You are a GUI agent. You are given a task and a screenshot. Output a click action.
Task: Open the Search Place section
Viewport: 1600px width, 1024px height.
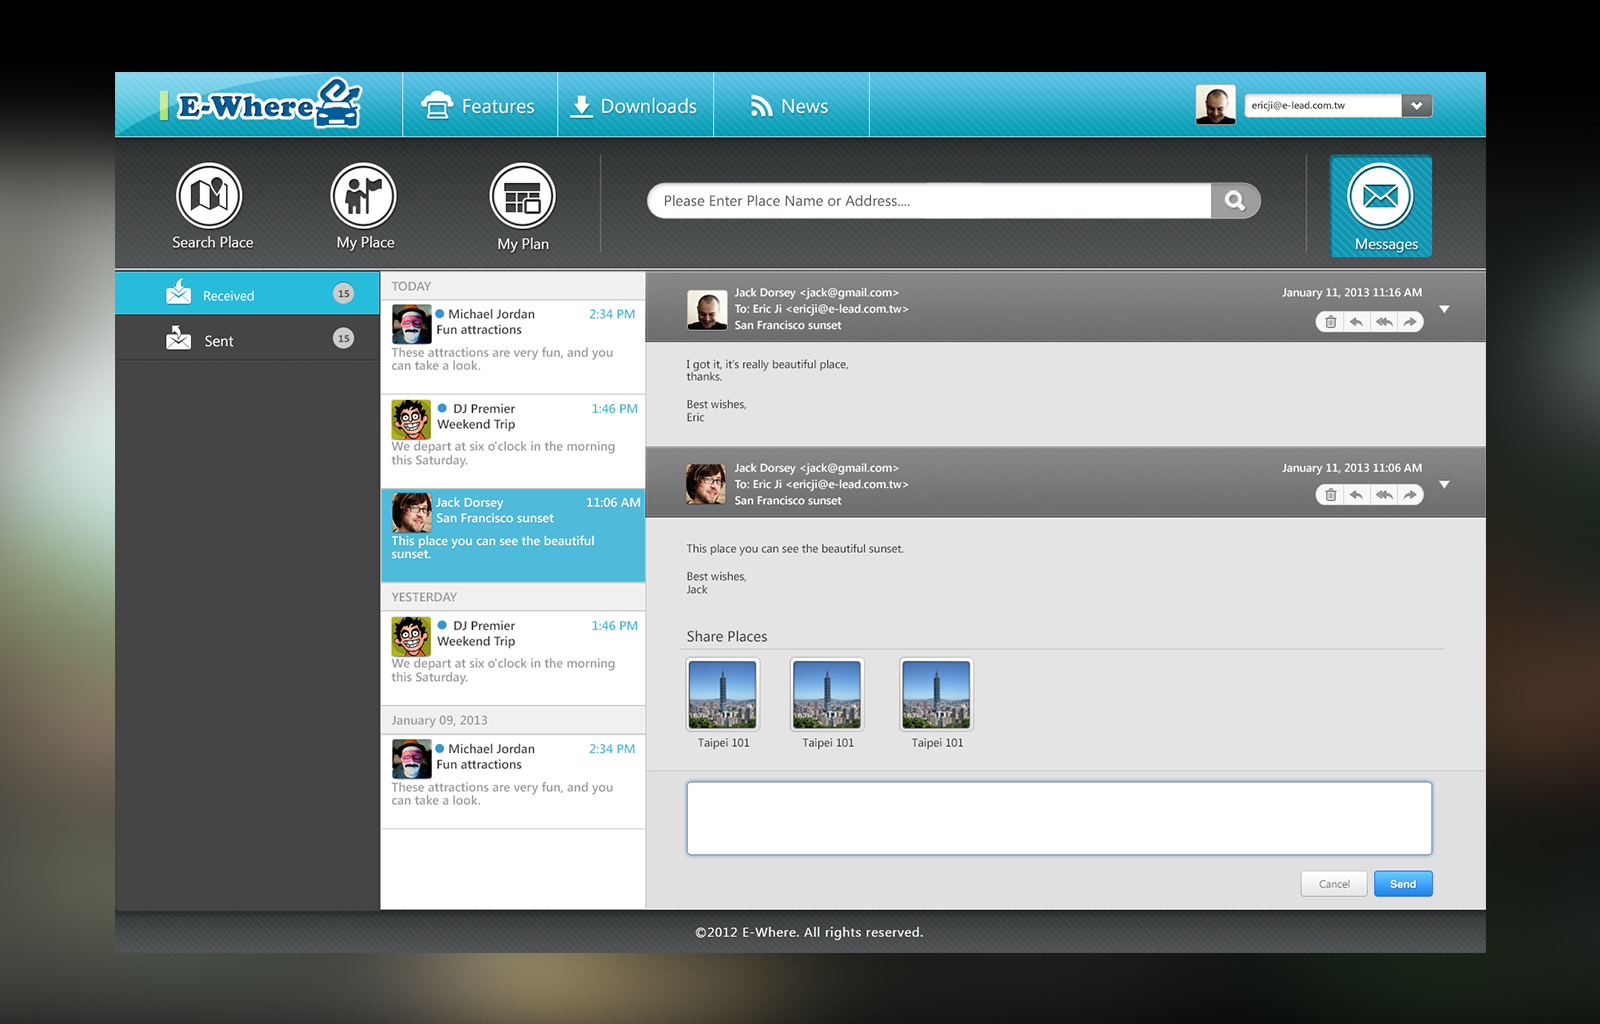[209, 196]
